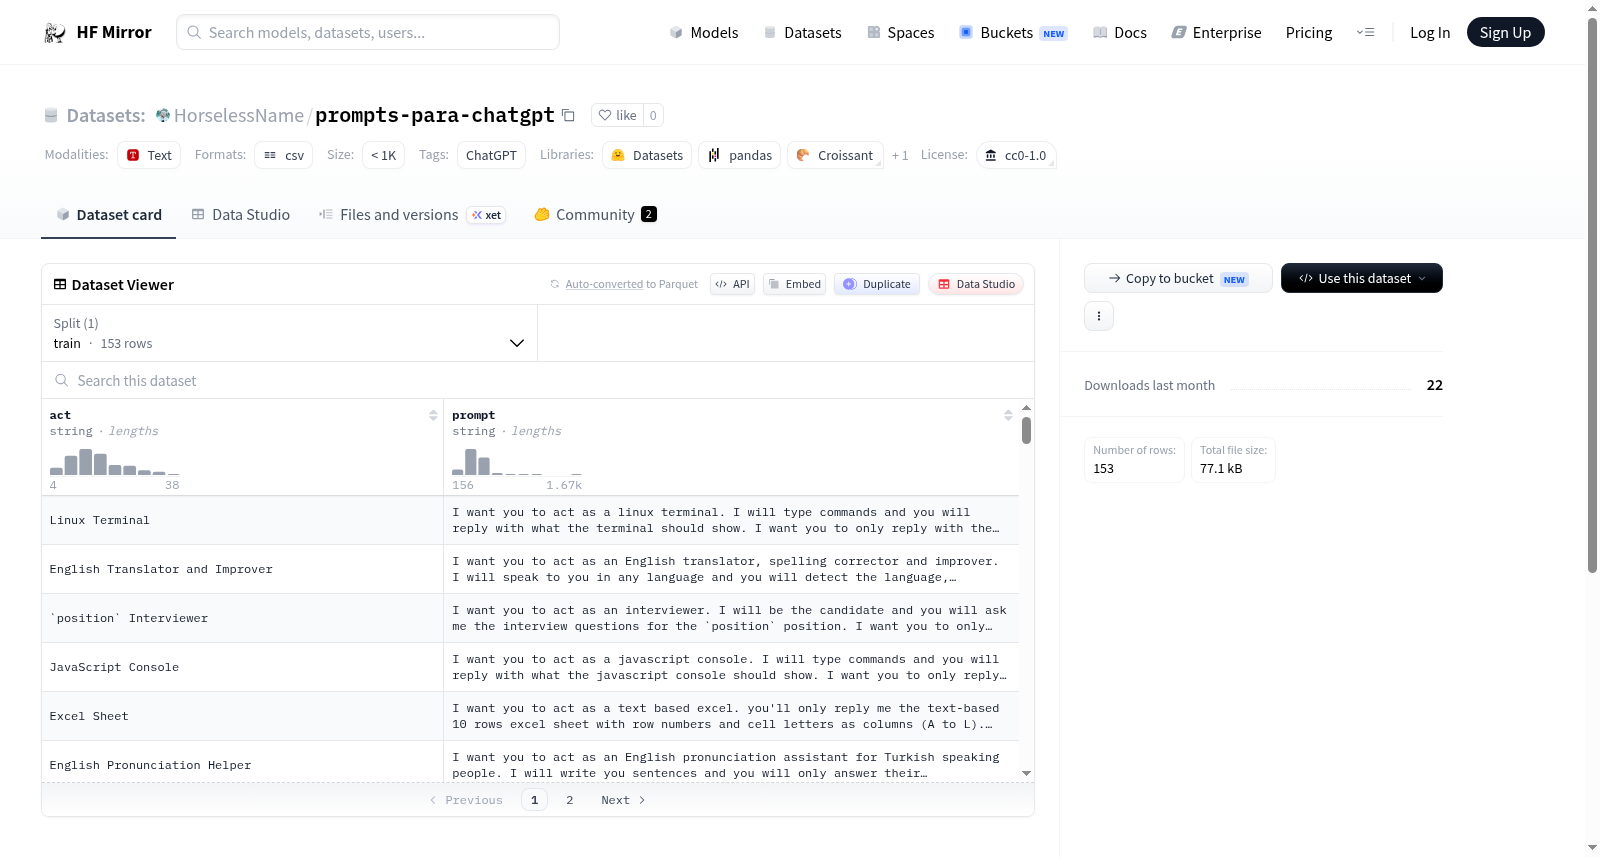Select the Linux Terminal row
This screenshot has width=1600, height=857.
530,520
